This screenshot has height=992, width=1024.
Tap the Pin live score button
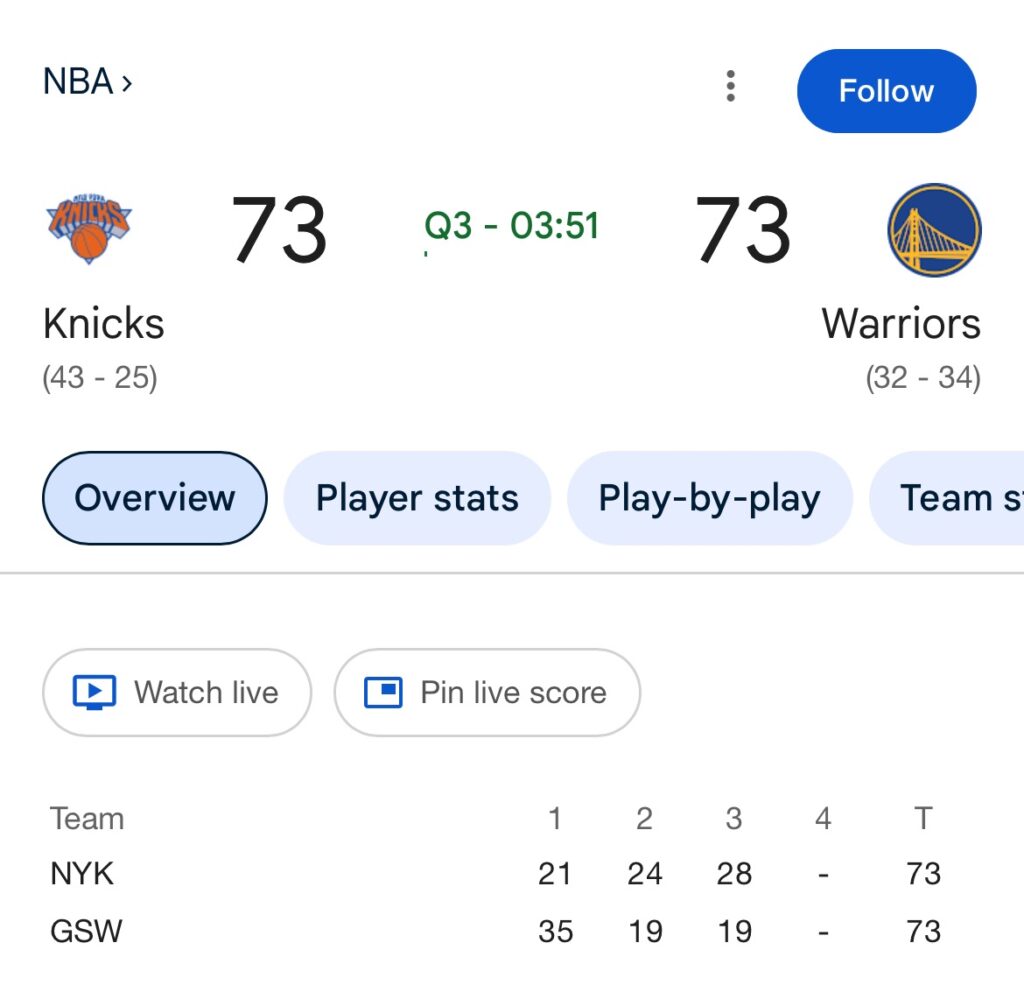click(x=487, y=693)
